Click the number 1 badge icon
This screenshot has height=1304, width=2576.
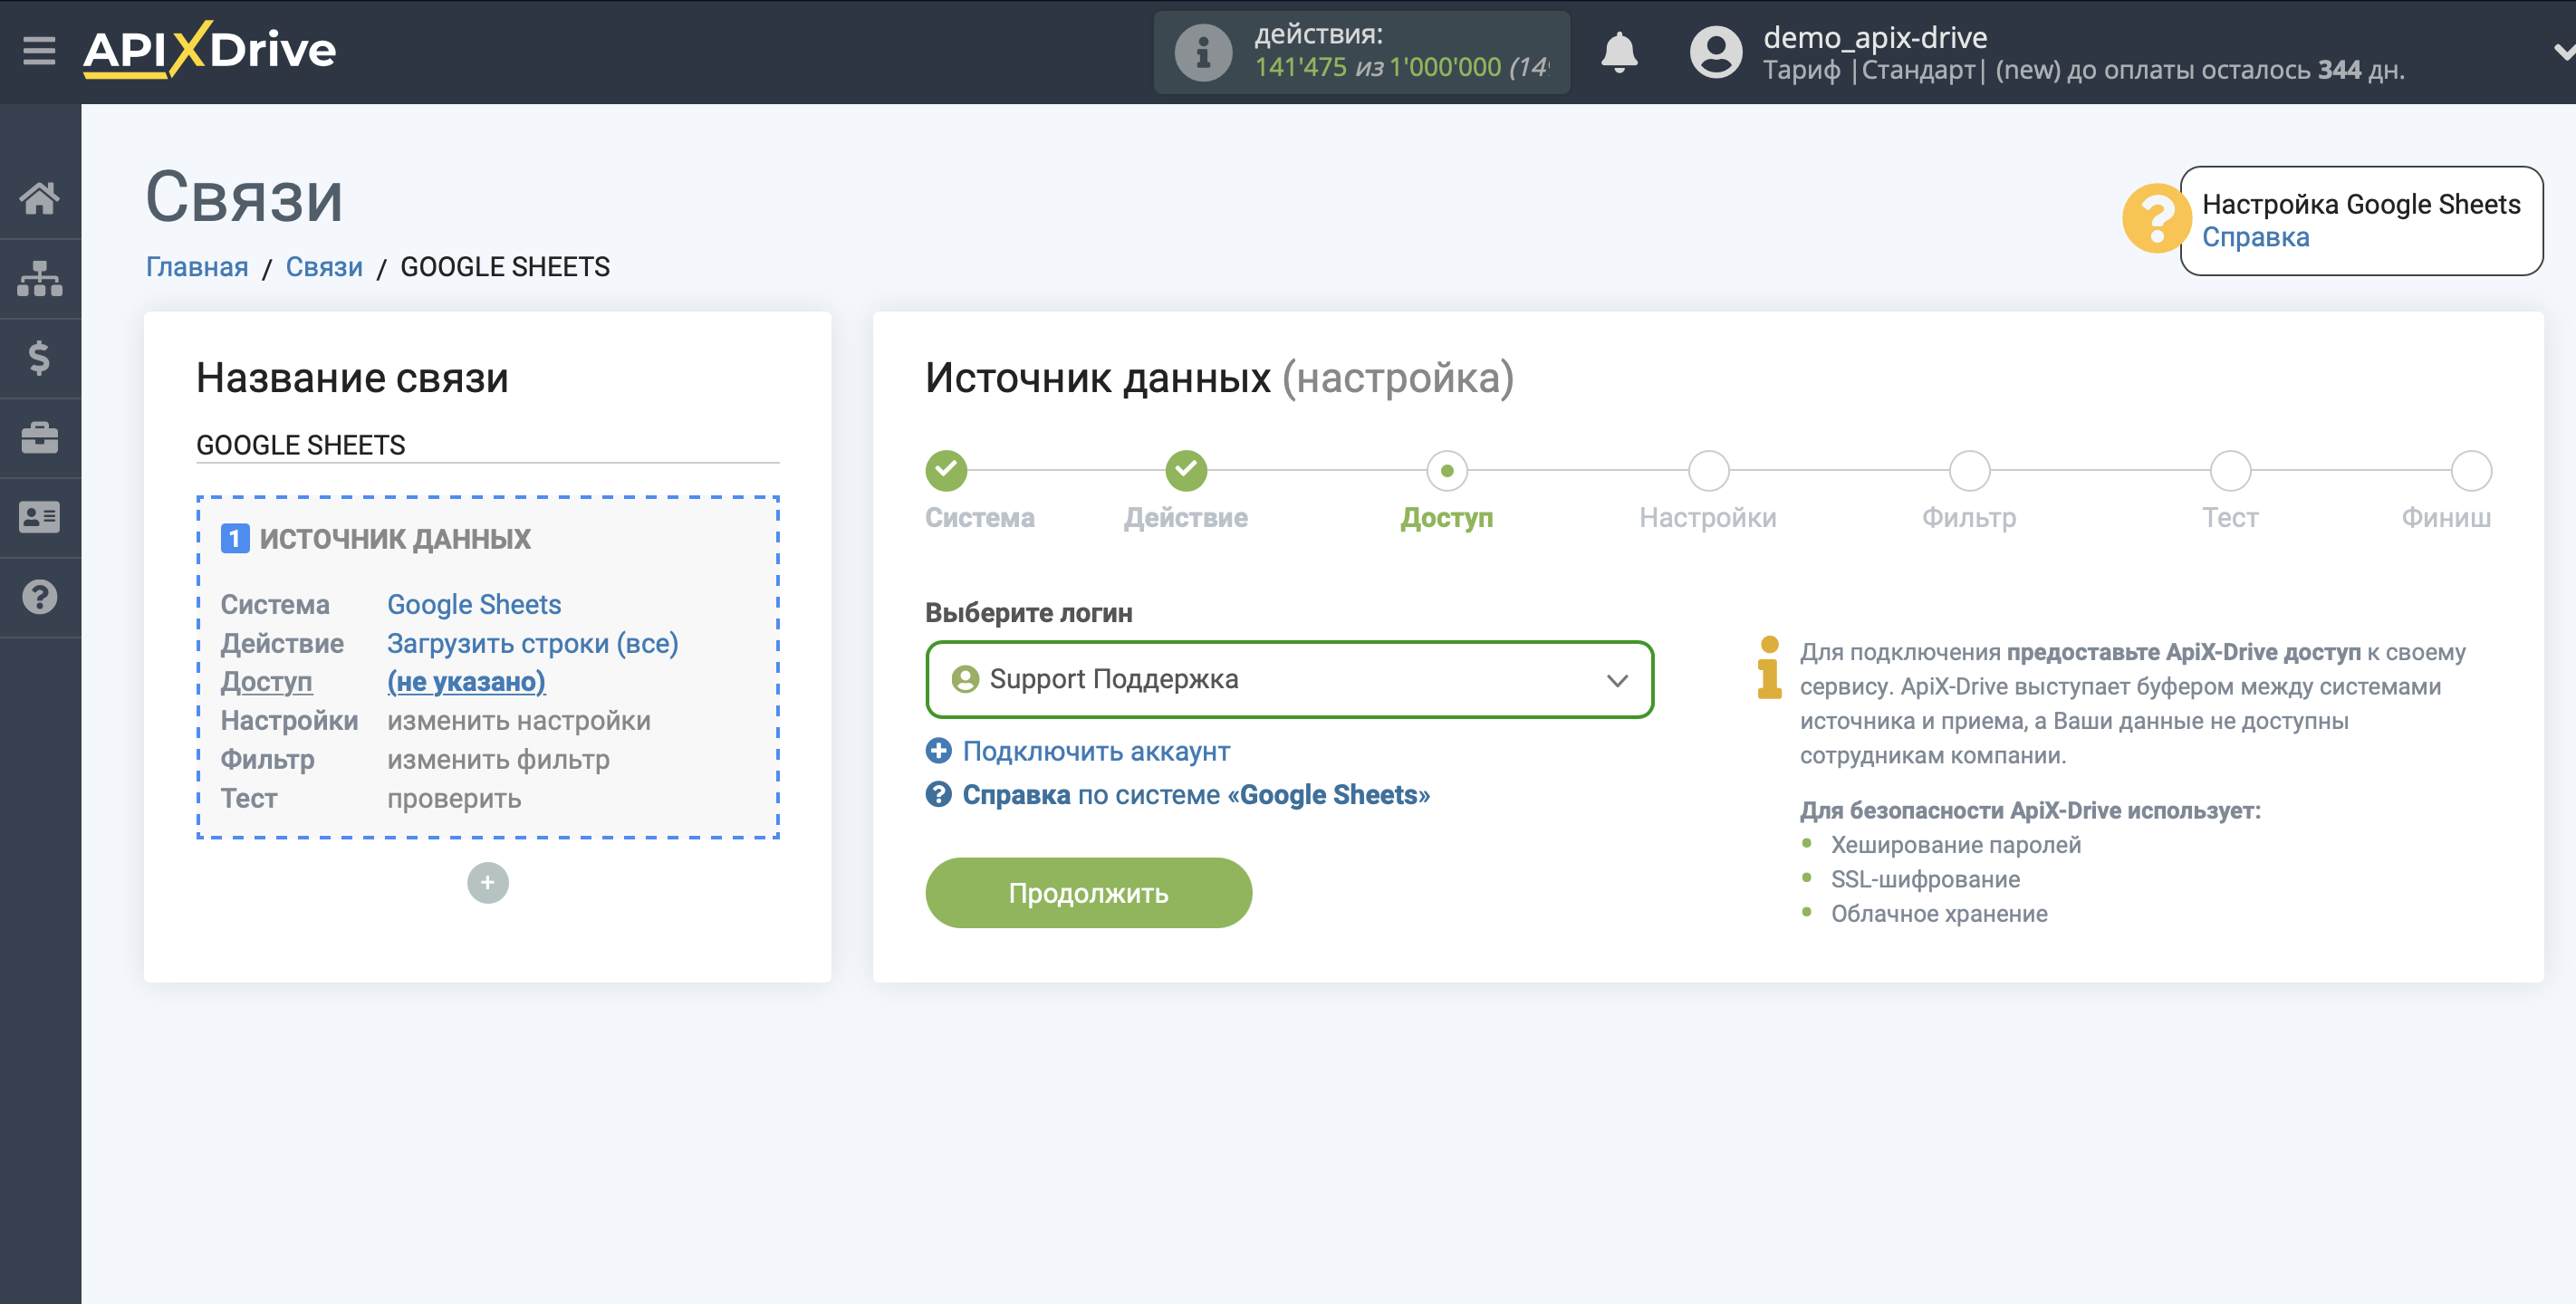click(234, 539)
